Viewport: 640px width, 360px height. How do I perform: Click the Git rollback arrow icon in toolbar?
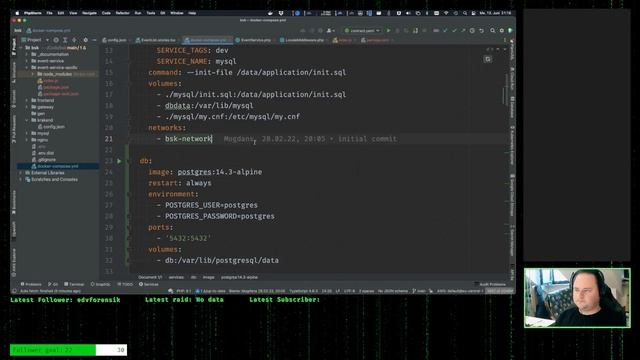click(x=482, y=31)
